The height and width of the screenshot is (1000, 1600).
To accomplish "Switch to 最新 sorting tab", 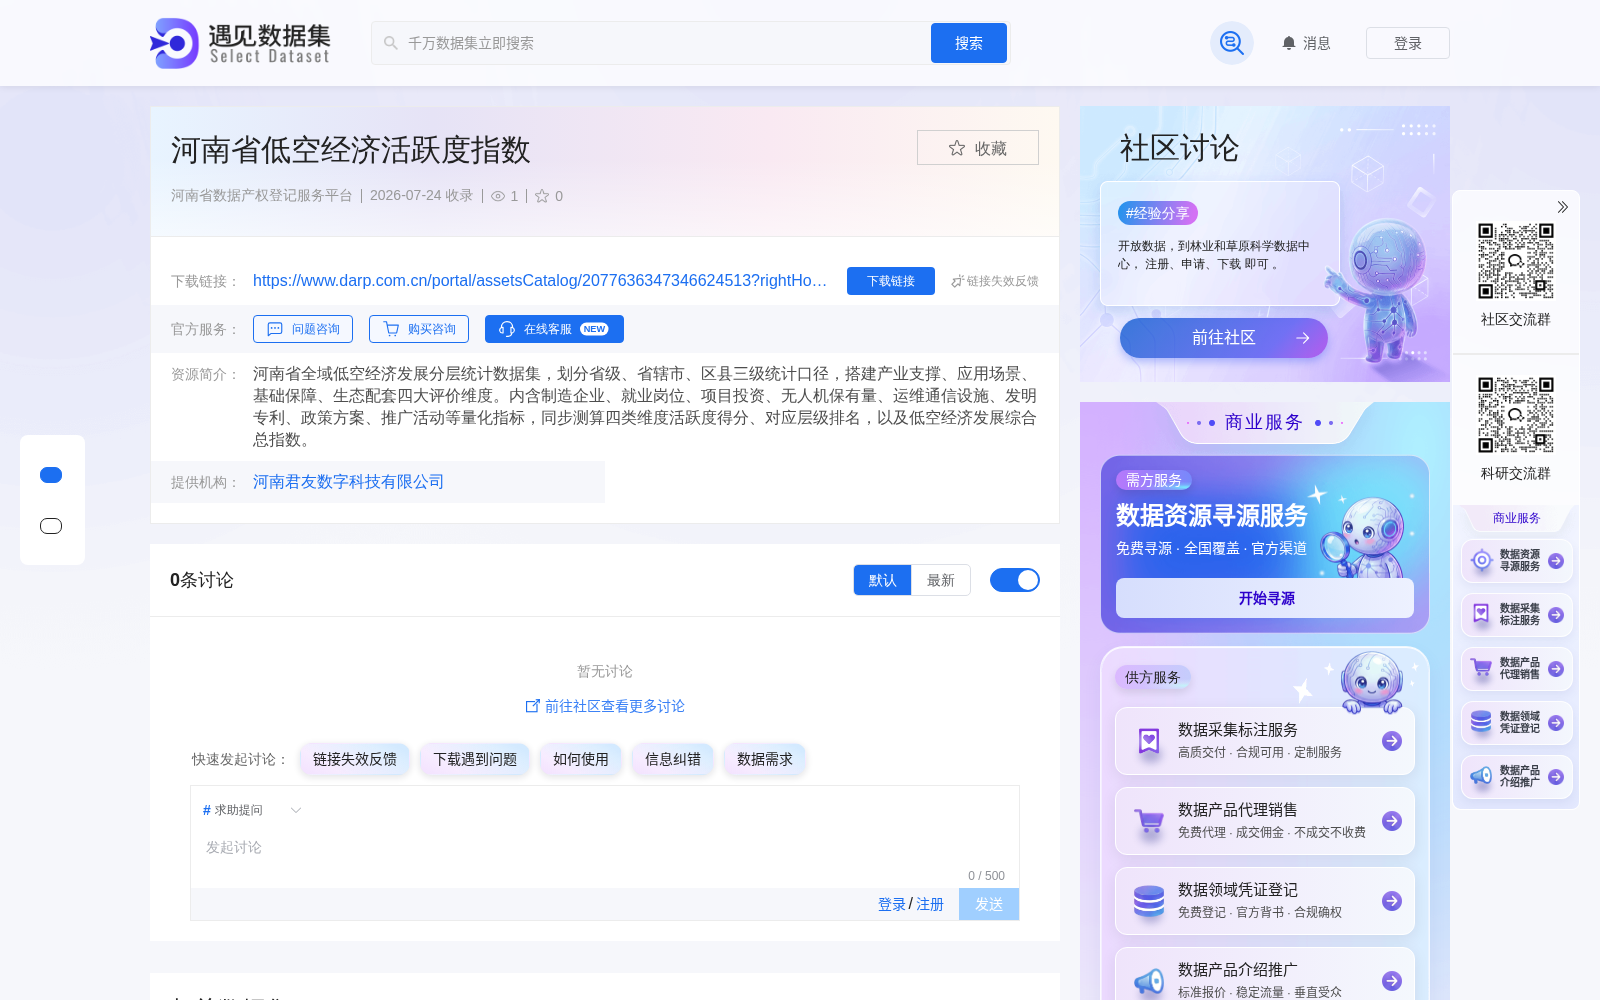I will point(941,580).
